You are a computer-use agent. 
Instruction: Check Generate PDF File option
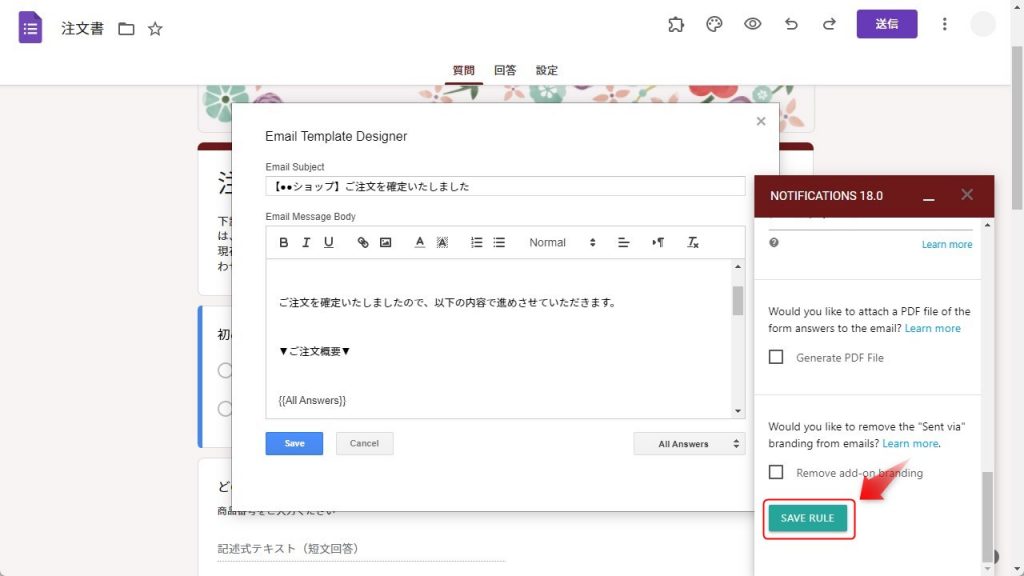pyautogui.click(x=776, y=357)
